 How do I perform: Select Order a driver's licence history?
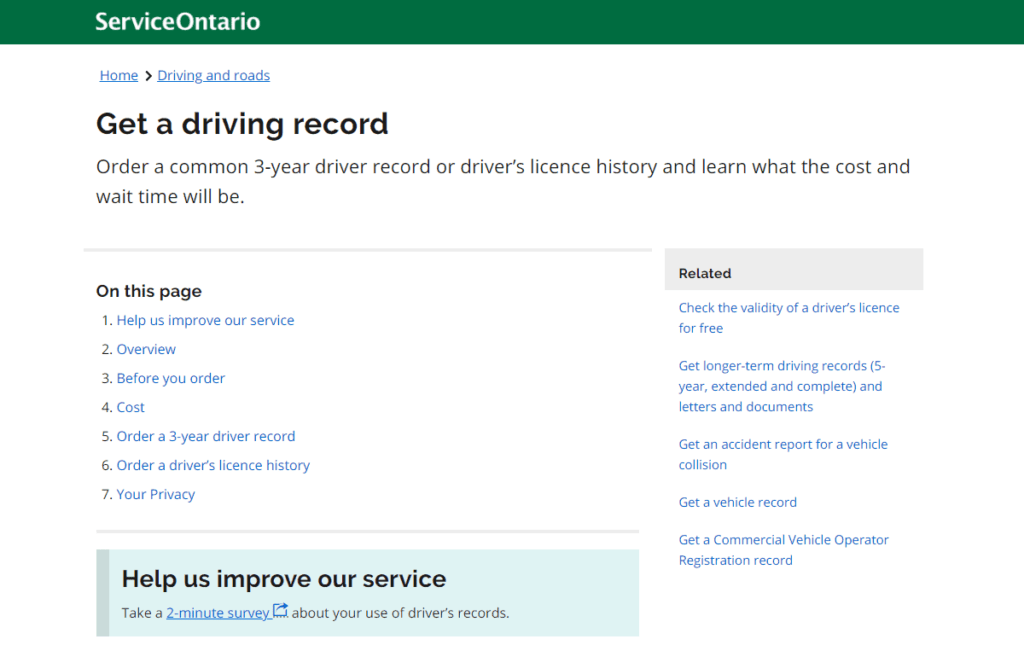pos(213,465)
